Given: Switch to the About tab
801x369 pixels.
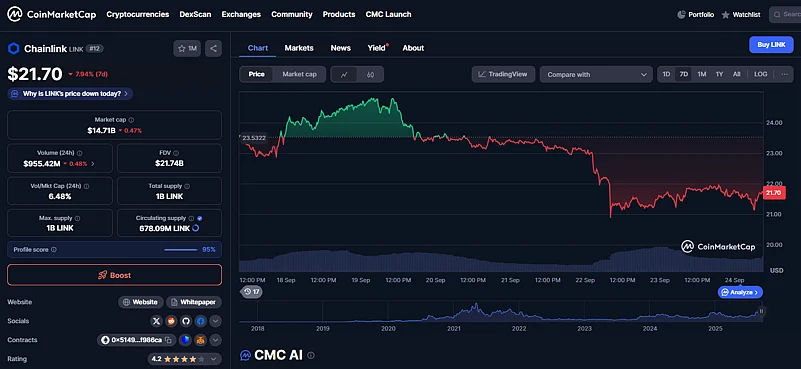Looking at the screenshot, I should (x=413, y=48).
